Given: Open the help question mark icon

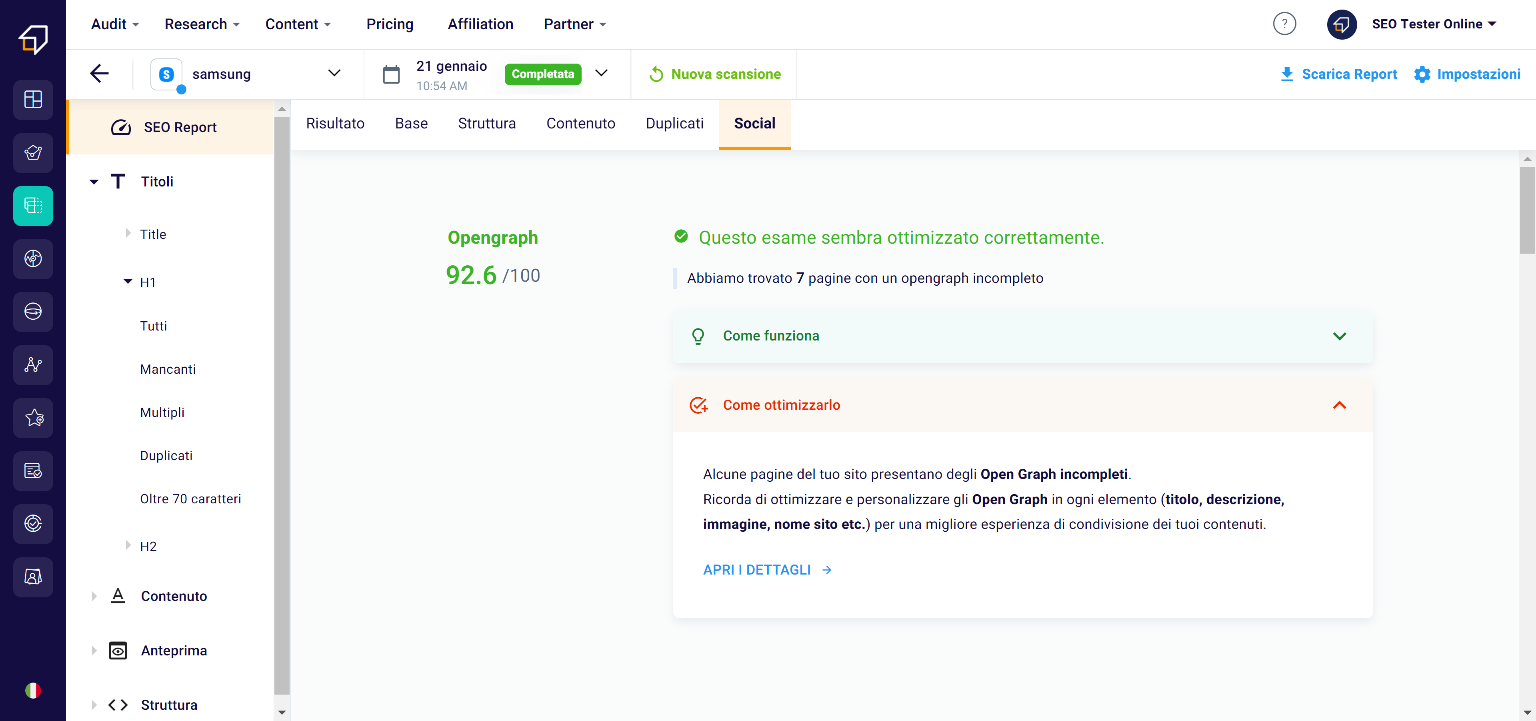Looking at the screenshot, I should [x=1284, y=24].
